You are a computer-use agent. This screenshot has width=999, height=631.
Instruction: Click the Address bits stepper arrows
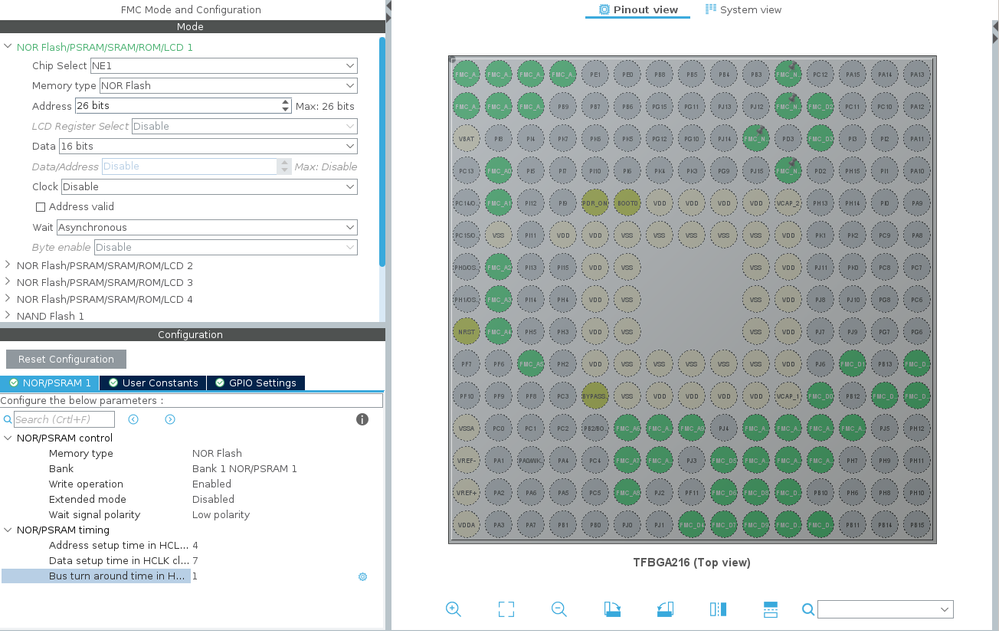pos(285,106)
